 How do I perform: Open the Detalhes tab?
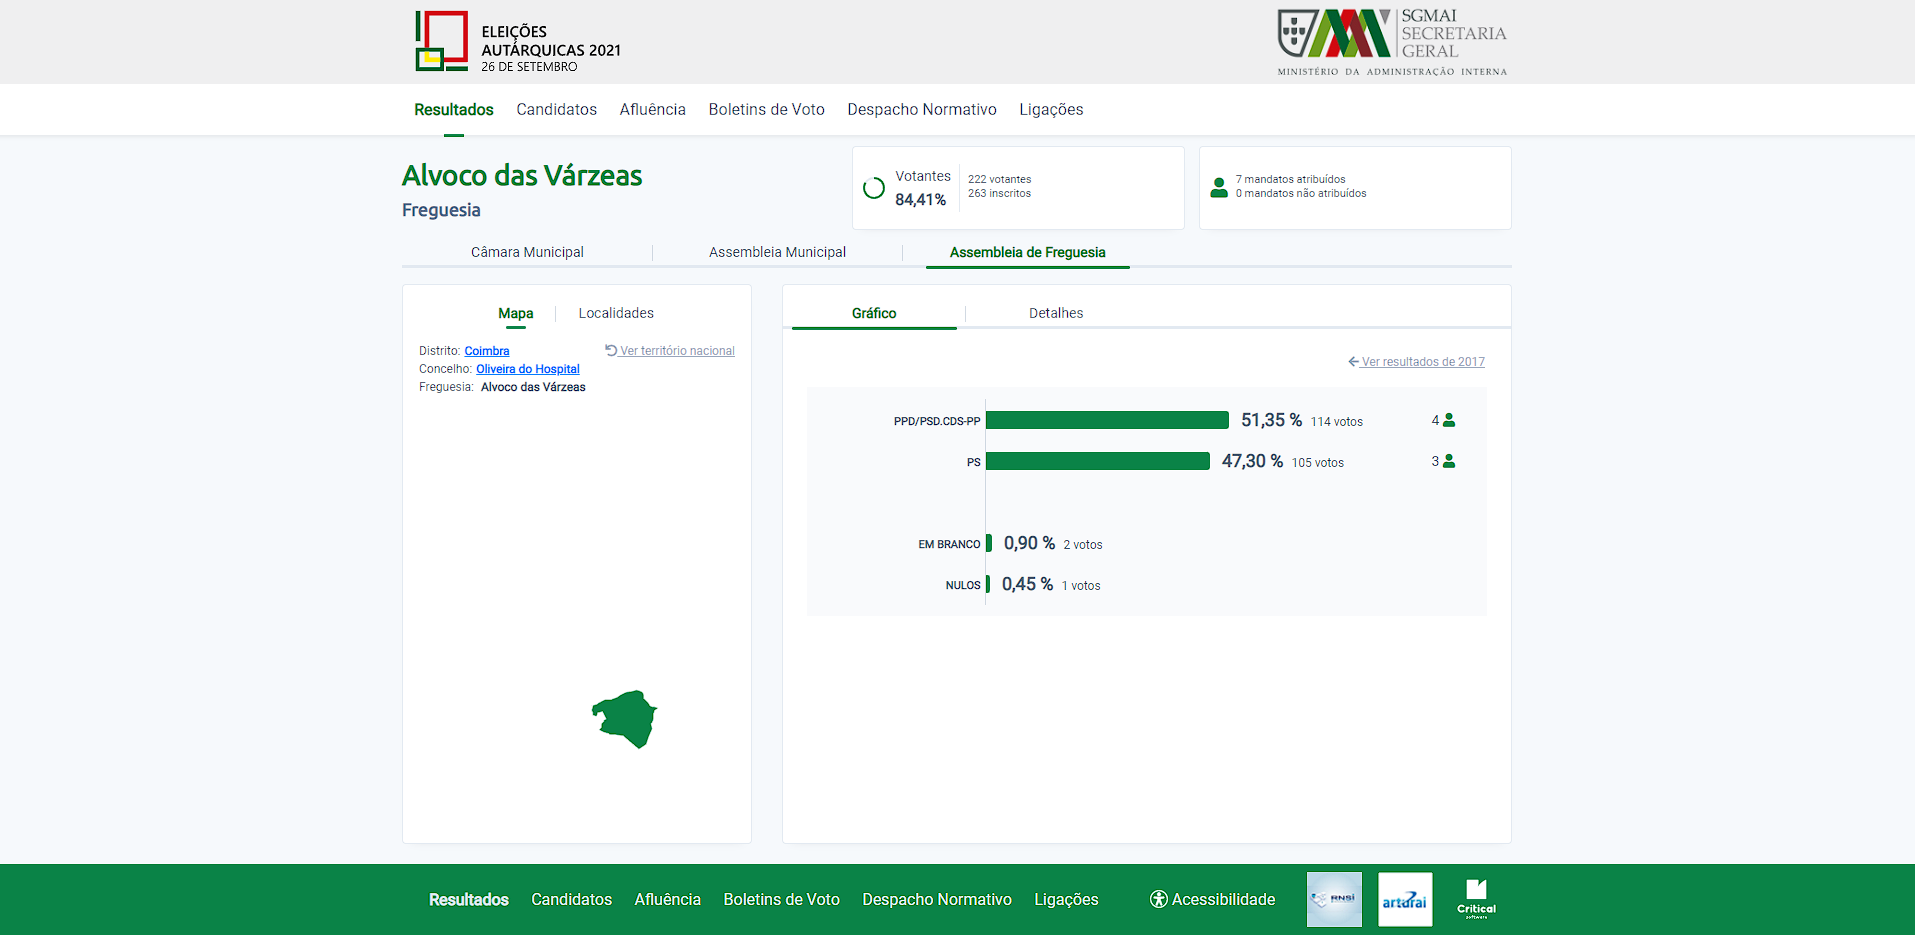pos(1056,313)
